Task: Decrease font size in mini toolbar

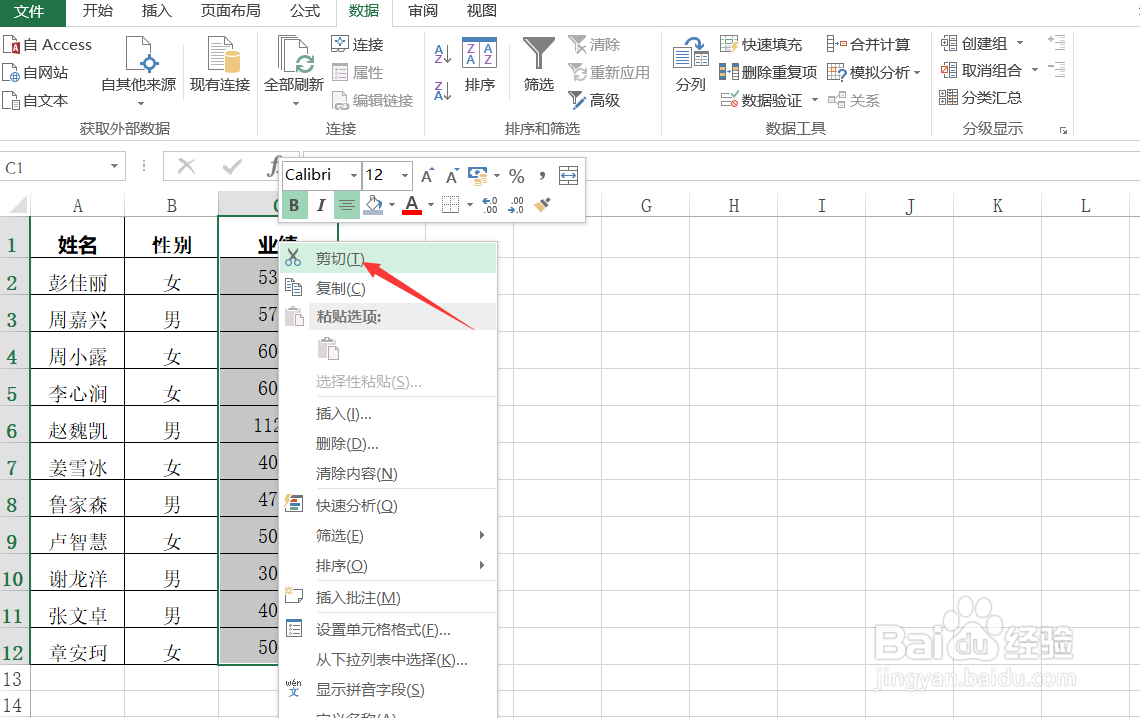Action: 451,176
